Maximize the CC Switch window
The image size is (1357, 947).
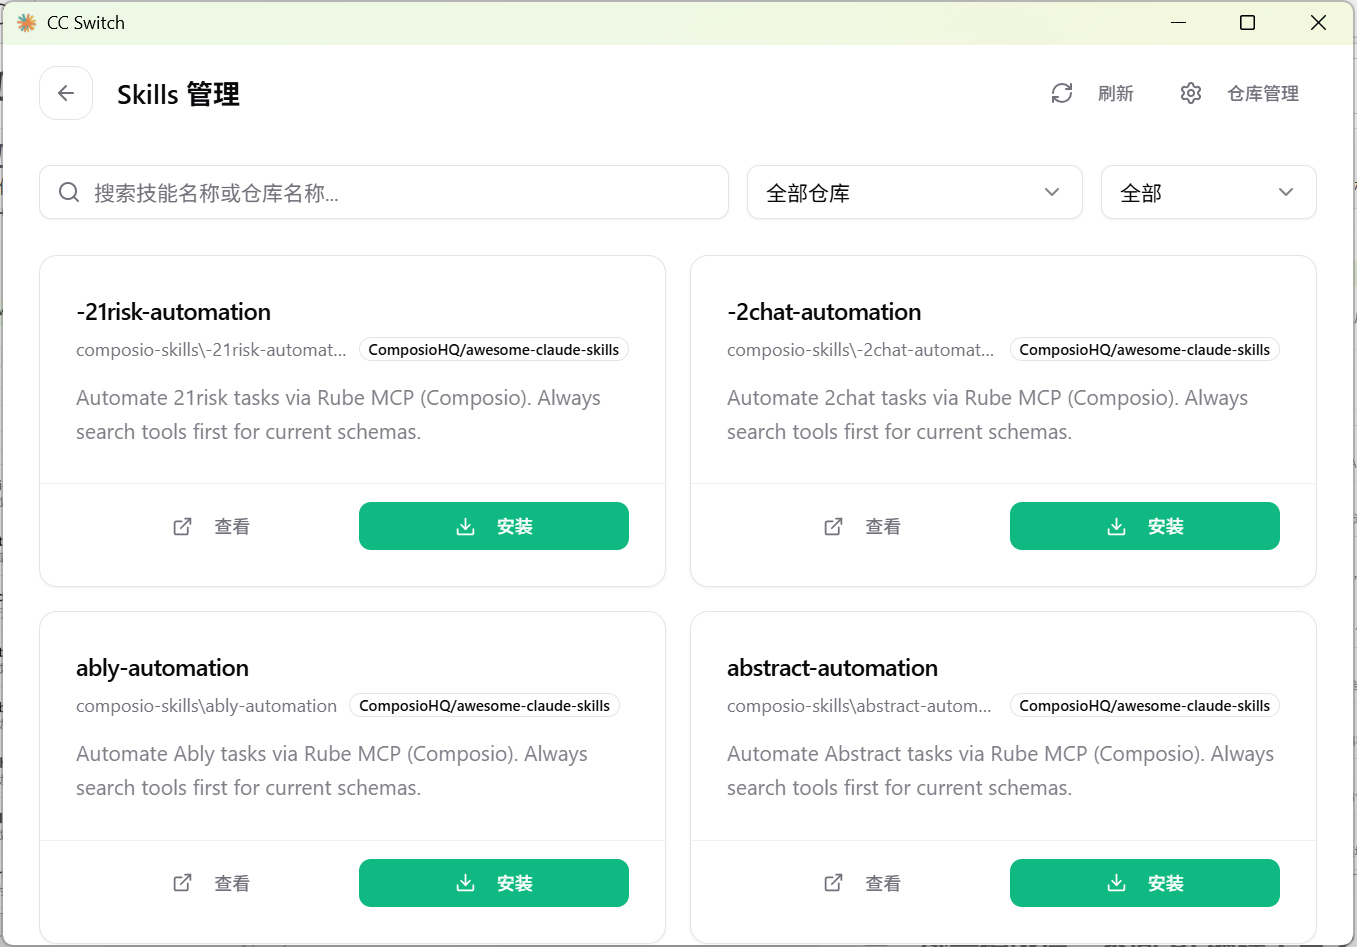1247,22
